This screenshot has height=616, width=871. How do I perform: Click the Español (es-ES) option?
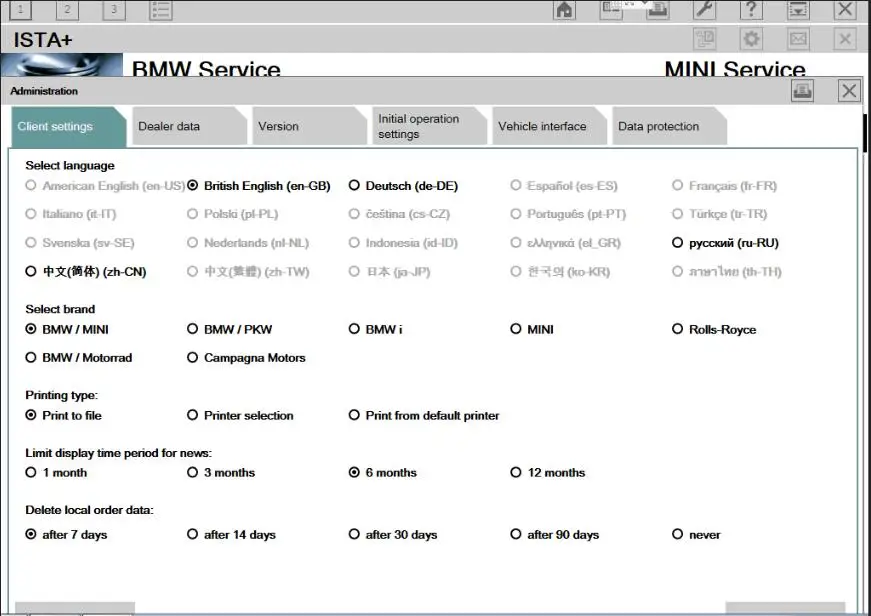(564, 186)
